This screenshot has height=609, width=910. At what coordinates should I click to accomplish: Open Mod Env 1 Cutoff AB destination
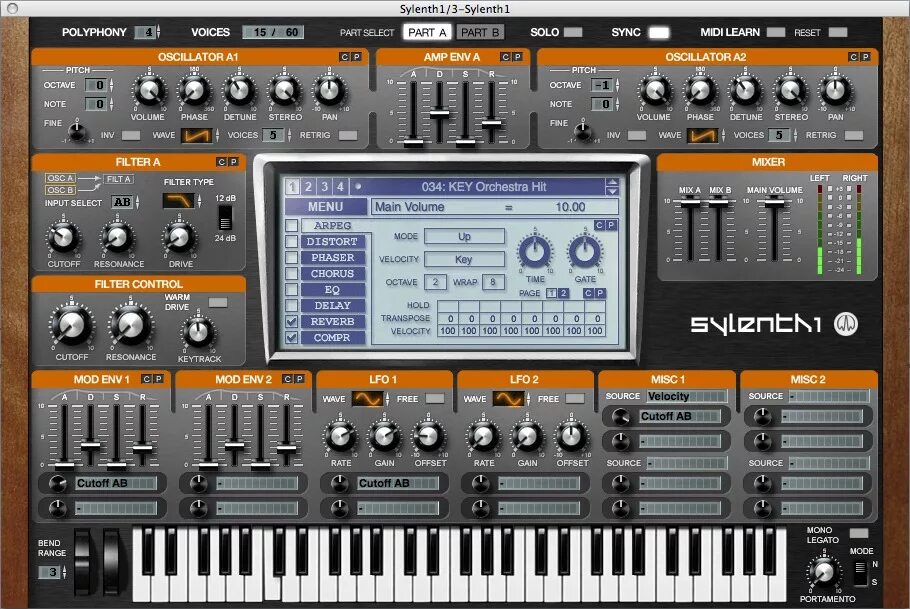[116, 483]
